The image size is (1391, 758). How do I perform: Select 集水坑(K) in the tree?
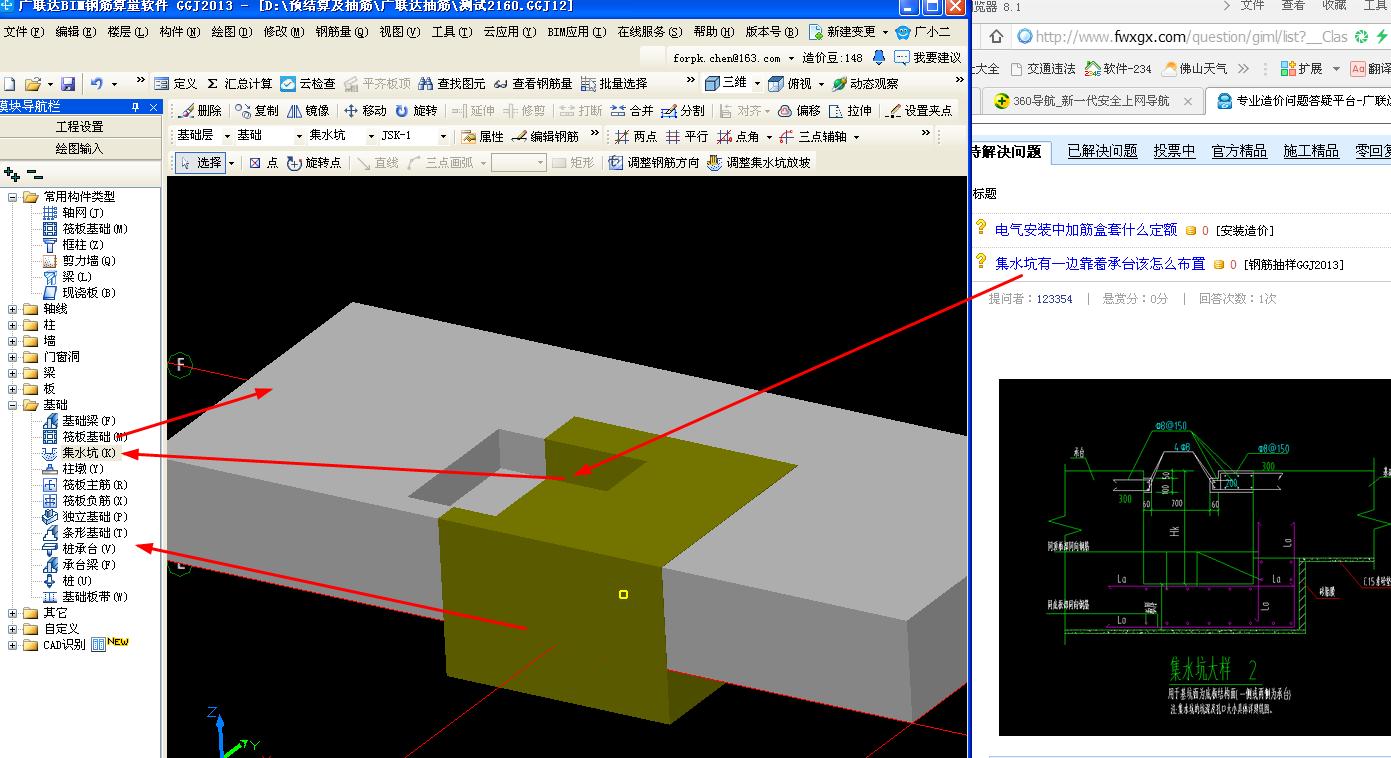pyautogui.click(x=80, y=453)
